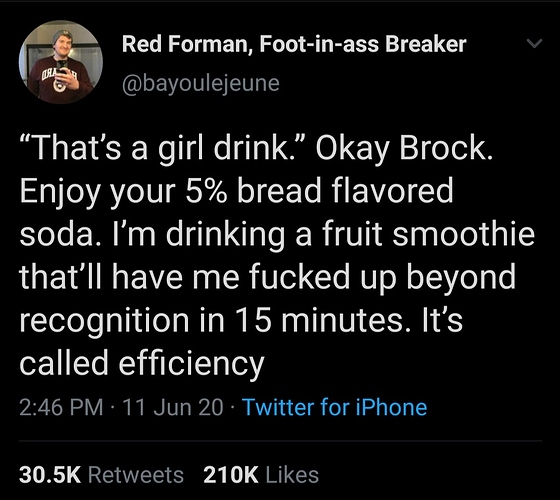
Task: Open the tweet options chevron menu
Action: 535,44
